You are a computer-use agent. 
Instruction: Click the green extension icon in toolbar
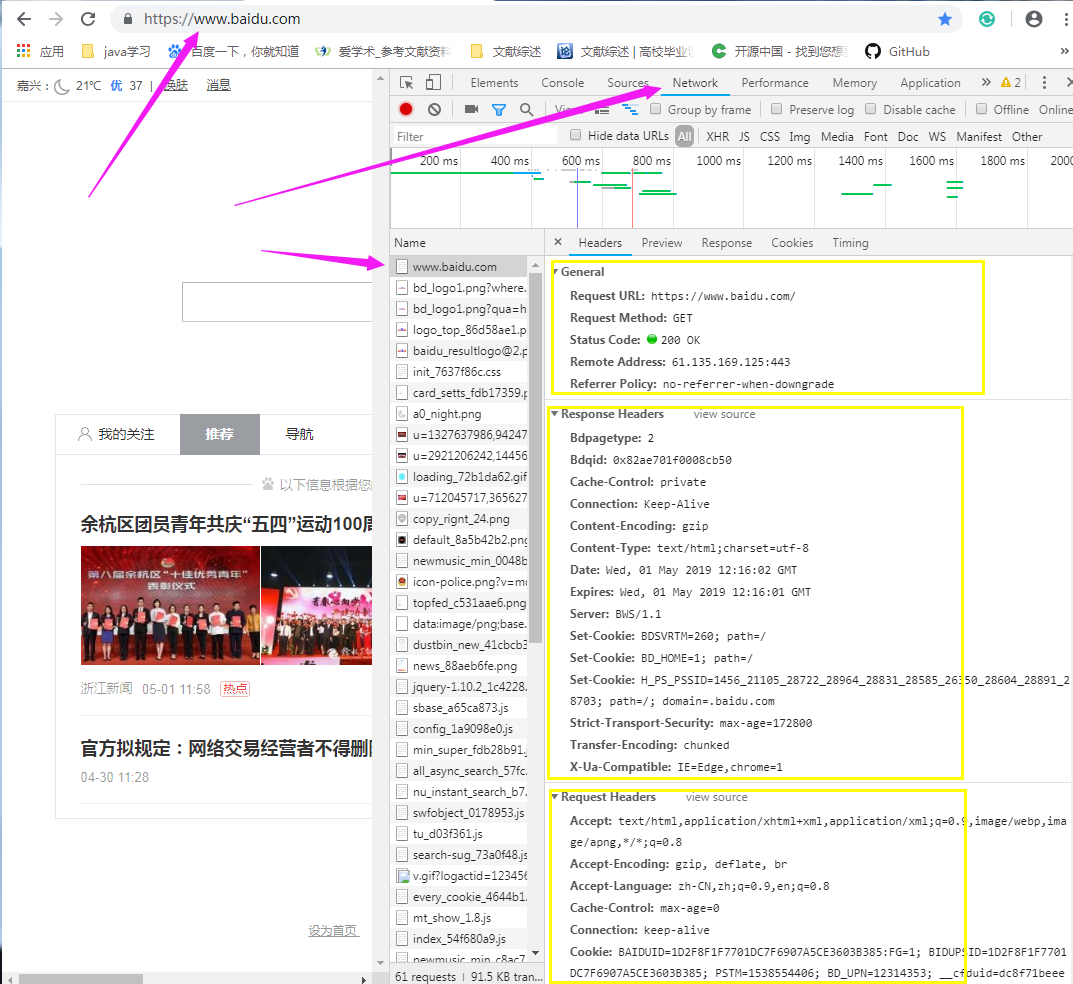(987, 19)
